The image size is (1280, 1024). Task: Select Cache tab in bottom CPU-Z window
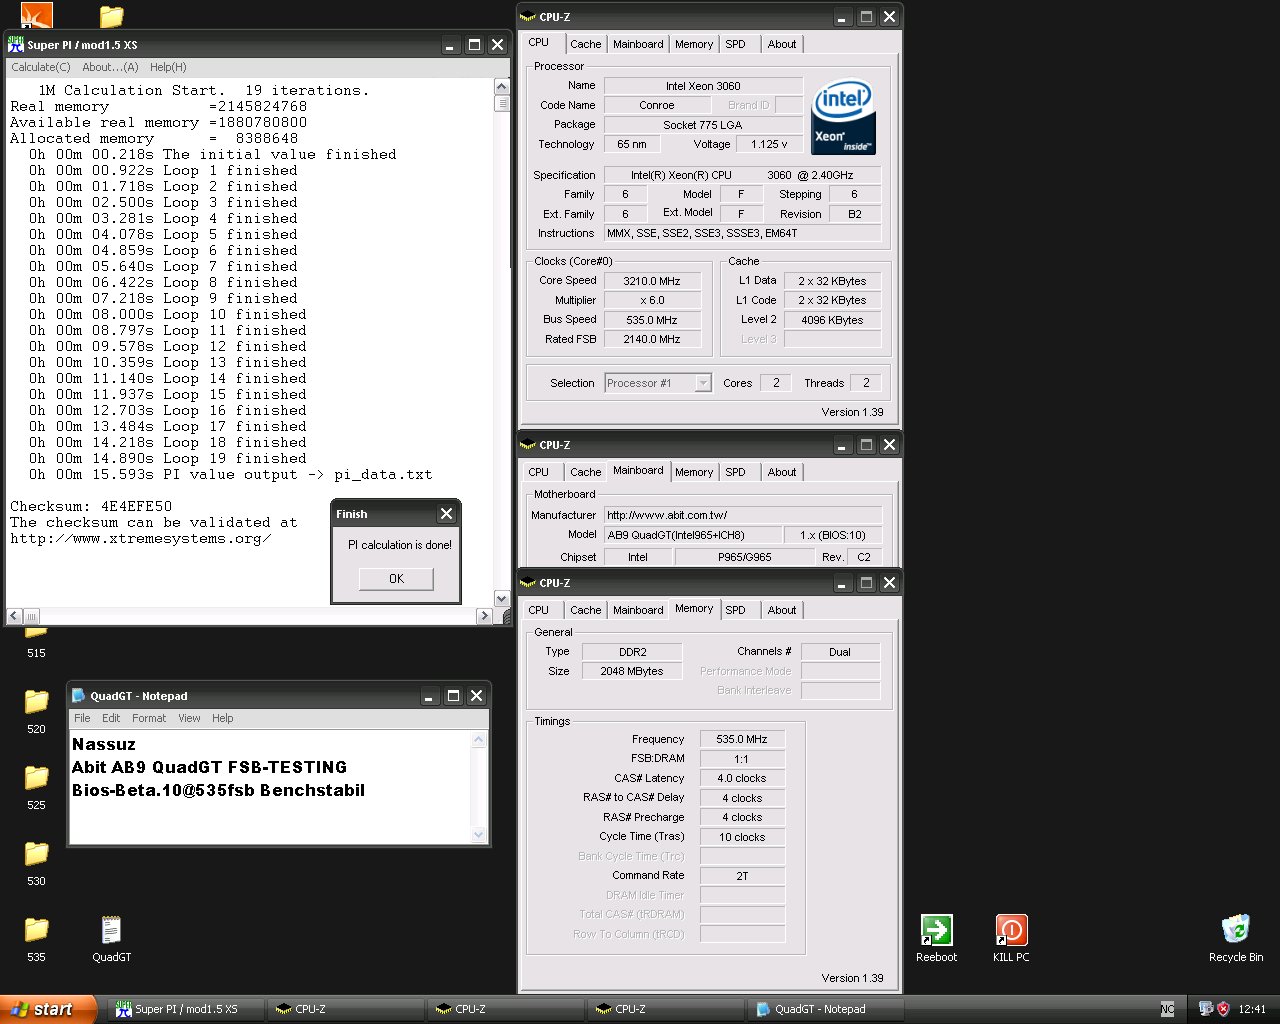click(586, 610)
